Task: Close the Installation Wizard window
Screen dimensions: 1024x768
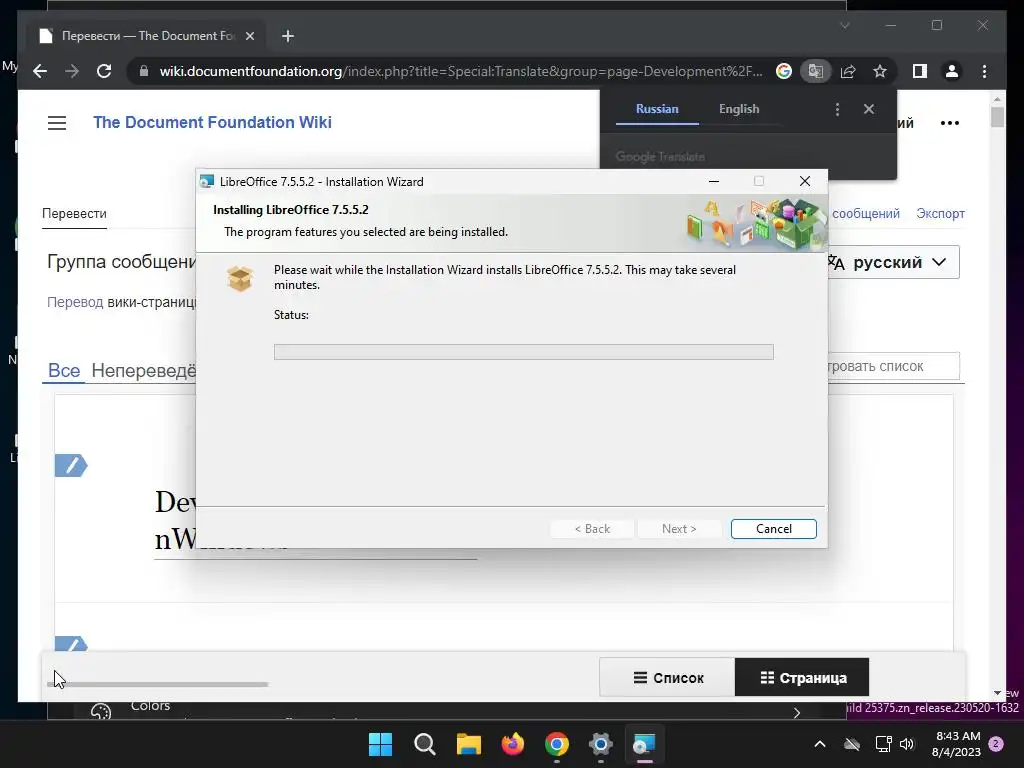Action: [805, 182]
